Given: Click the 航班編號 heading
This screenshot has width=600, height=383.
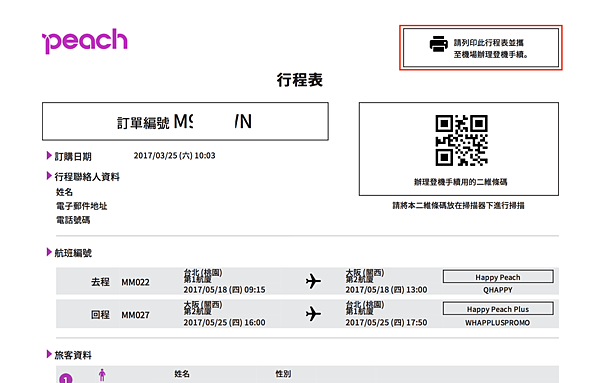Looking at the screenshot, I should coord(73,253).
